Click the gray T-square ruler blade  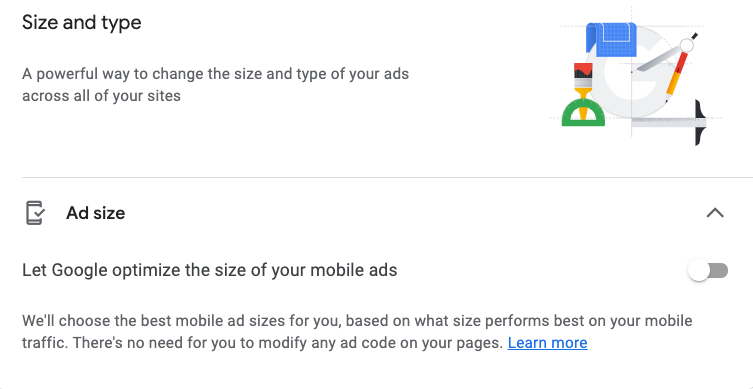[665, 122]
